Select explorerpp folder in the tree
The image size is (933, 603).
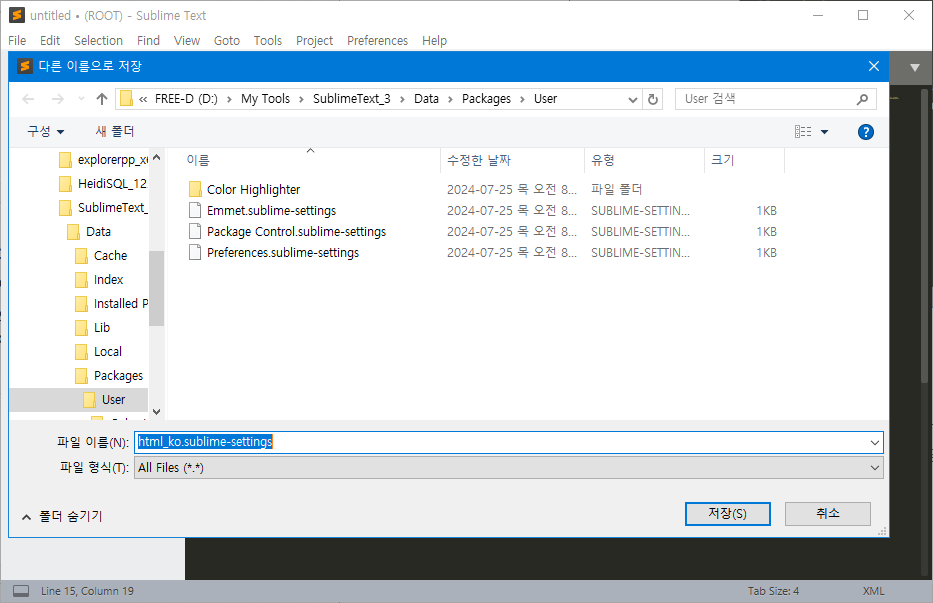104,160
